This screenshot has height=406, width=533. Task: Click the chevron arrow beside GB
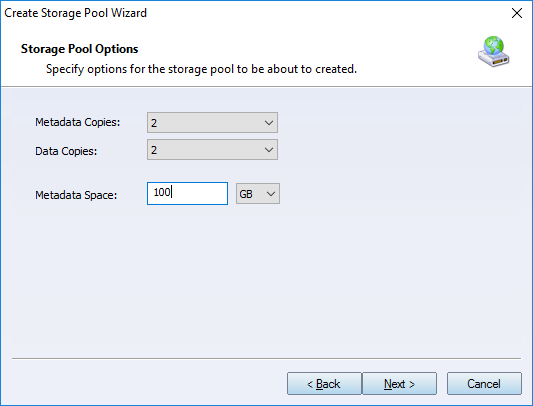pos(271,194)
